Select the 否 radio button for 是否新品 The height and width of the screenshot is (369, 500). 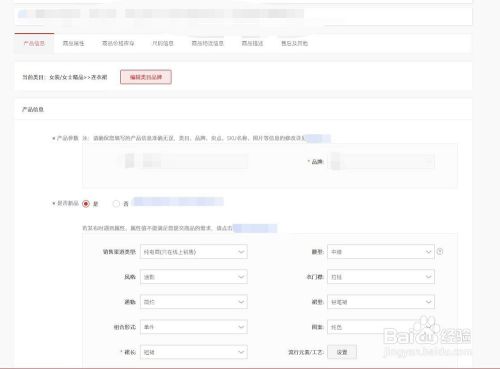[x=116, y=203]
